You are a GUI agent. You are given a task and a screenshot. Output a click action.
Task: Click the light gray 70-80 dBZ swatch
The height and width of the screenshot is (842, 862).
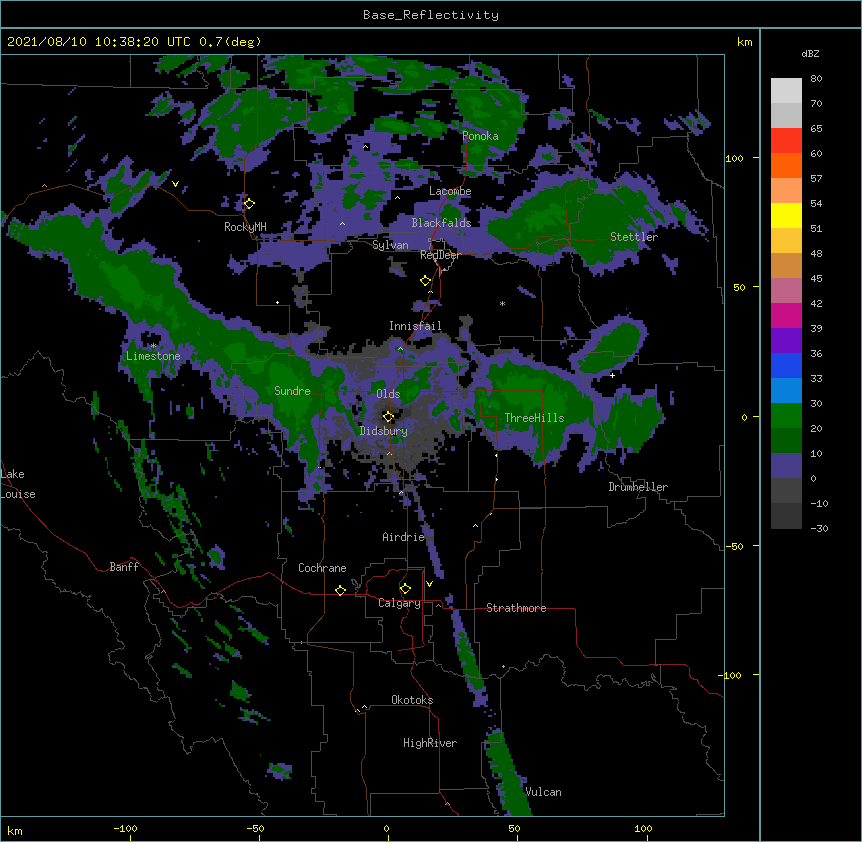(786, 91)
